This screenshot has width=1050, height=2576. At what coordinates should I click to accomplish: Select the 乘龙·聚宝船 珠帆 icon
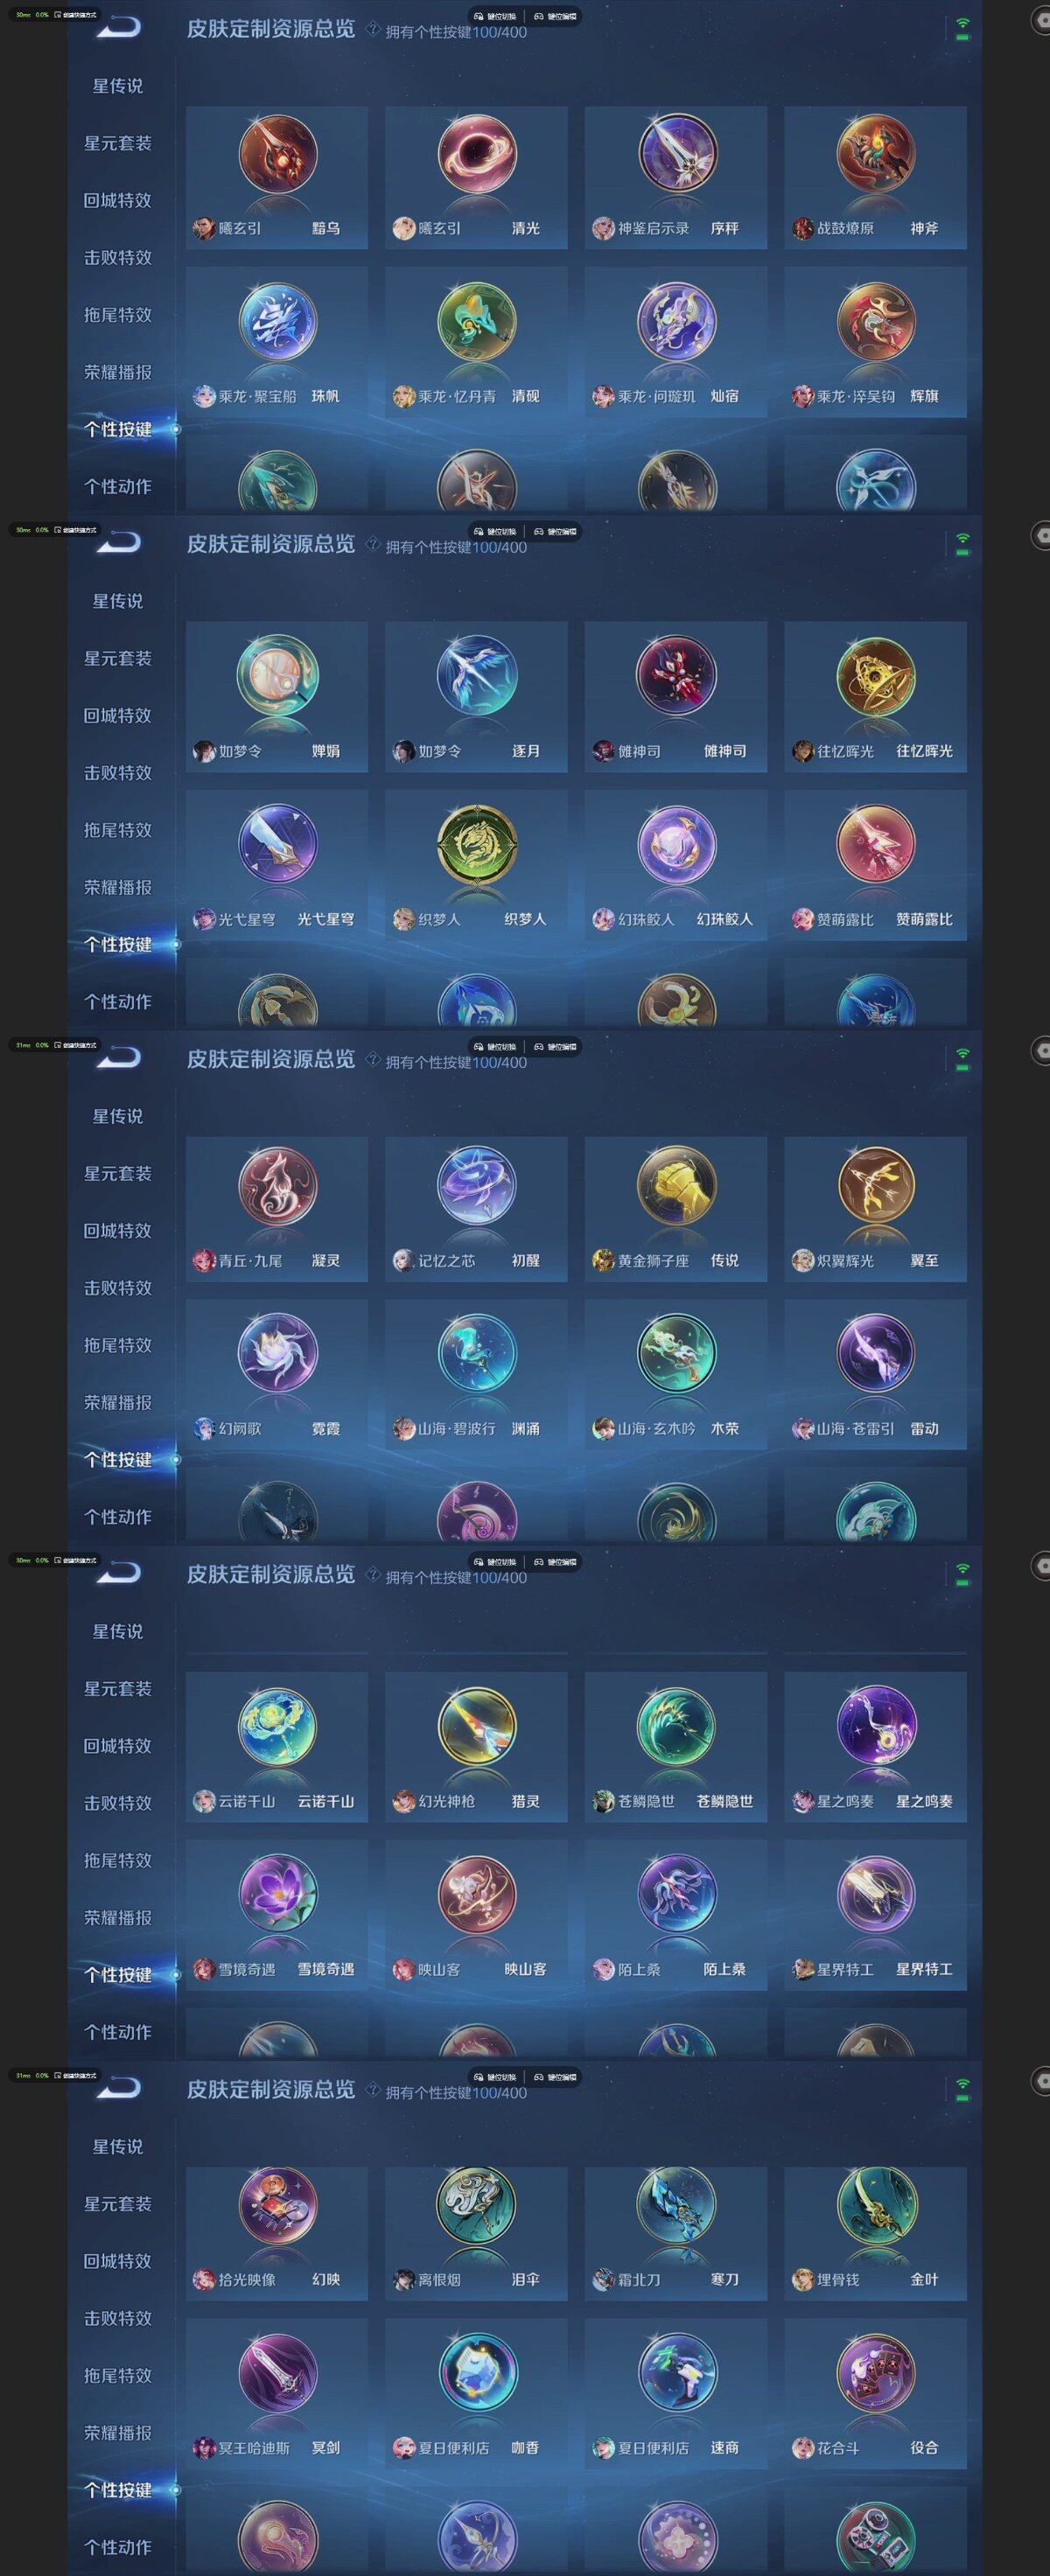pos(278,322)
